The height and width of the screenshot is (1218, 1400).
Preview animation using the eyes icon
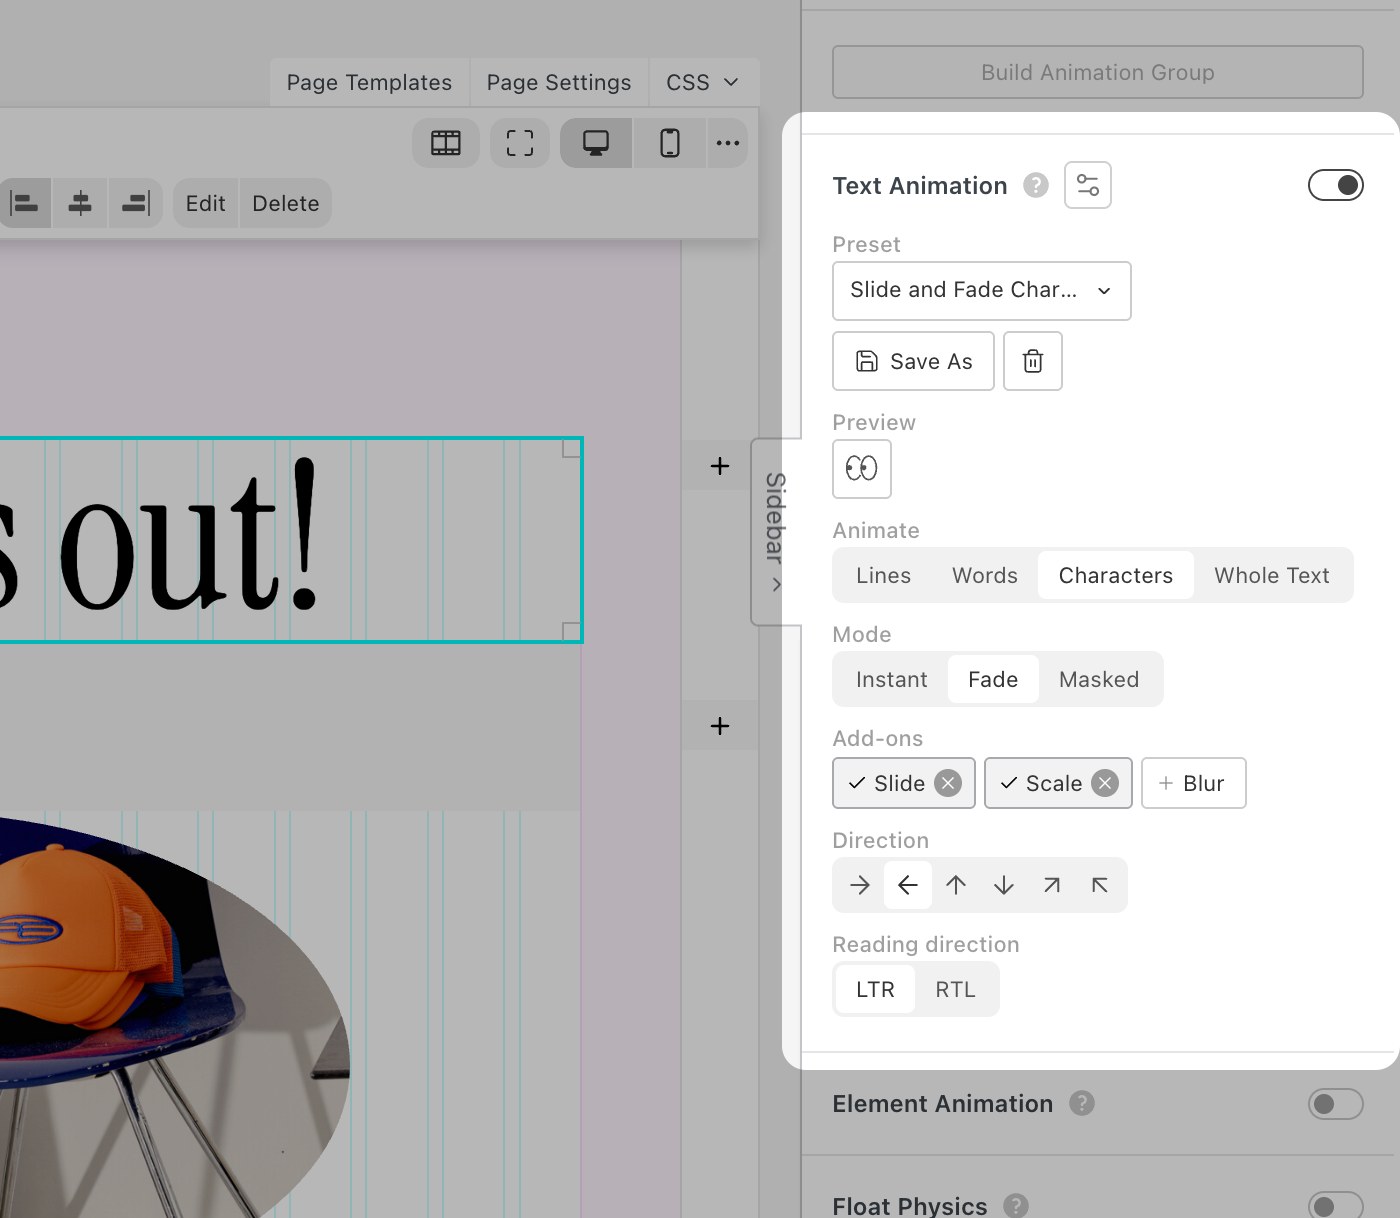click(862, 468)
